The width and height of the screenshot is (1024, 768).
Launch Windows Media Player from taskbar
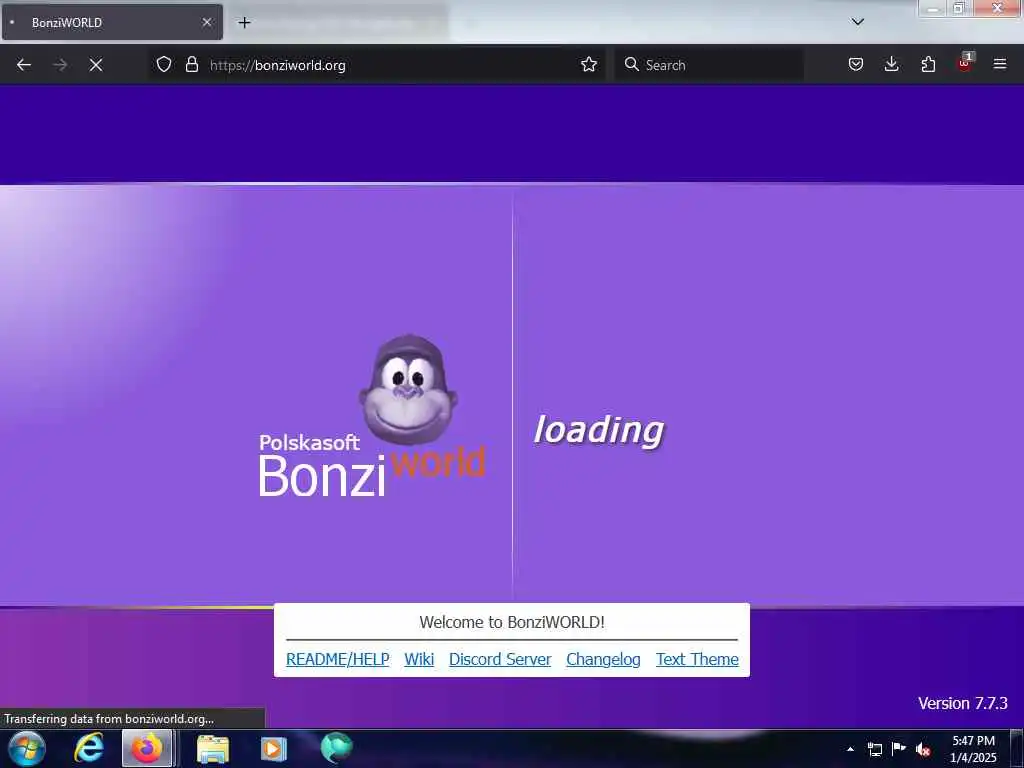coord(274,749)
